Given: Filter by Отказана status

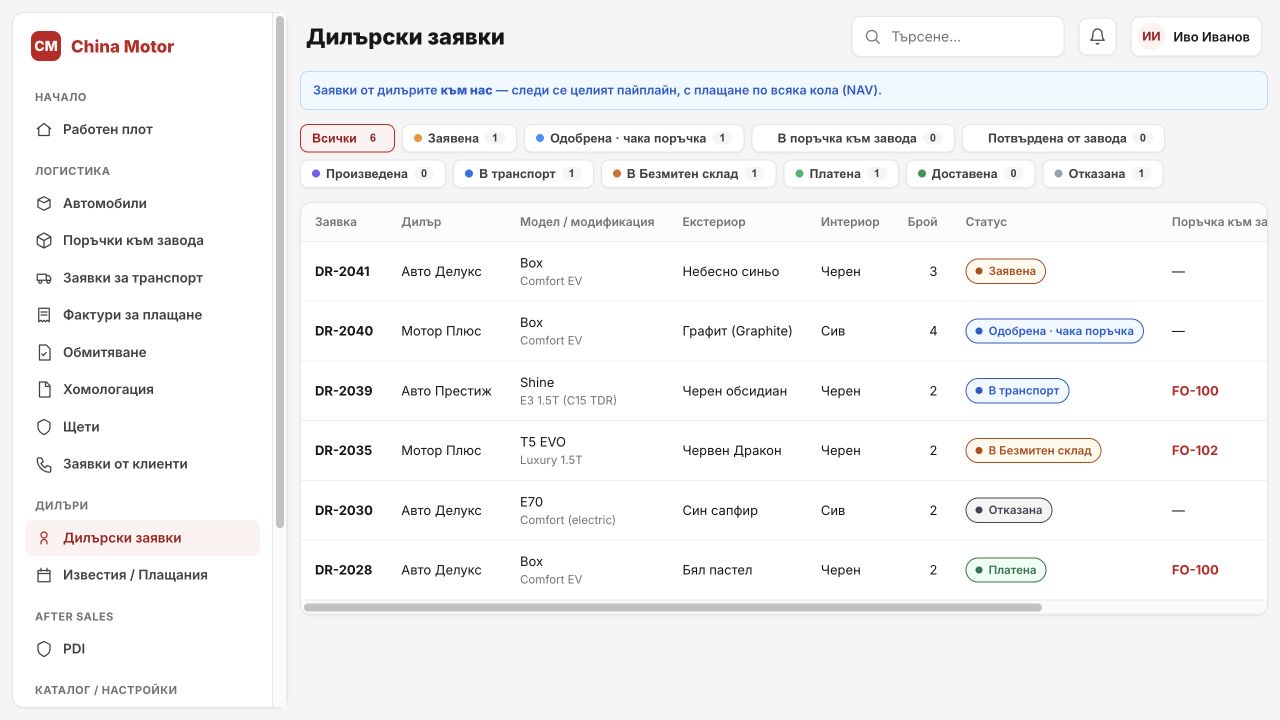Looking at the screenshot, I should (x=1102, y=173).
